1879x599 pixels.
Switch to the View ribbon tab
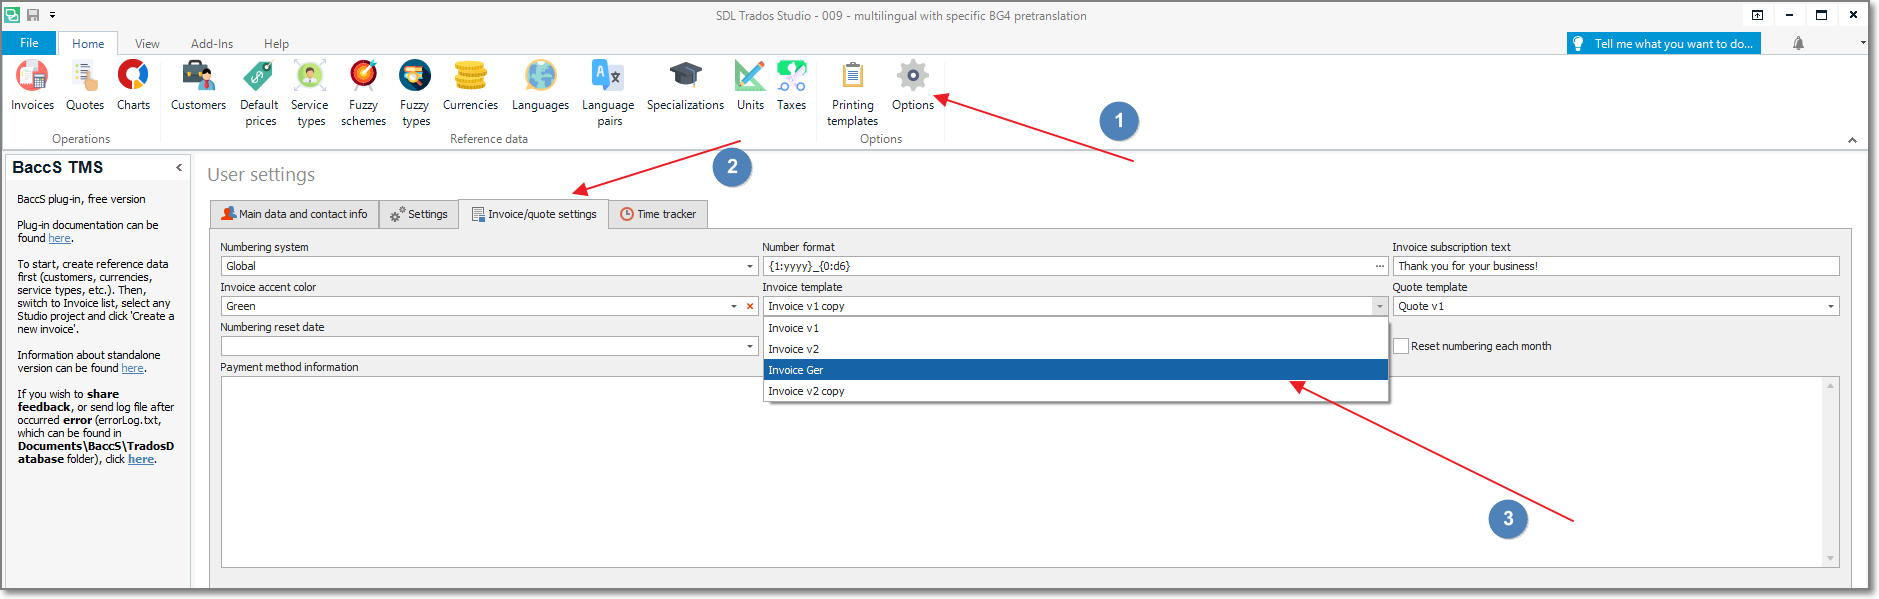[147, 44]
